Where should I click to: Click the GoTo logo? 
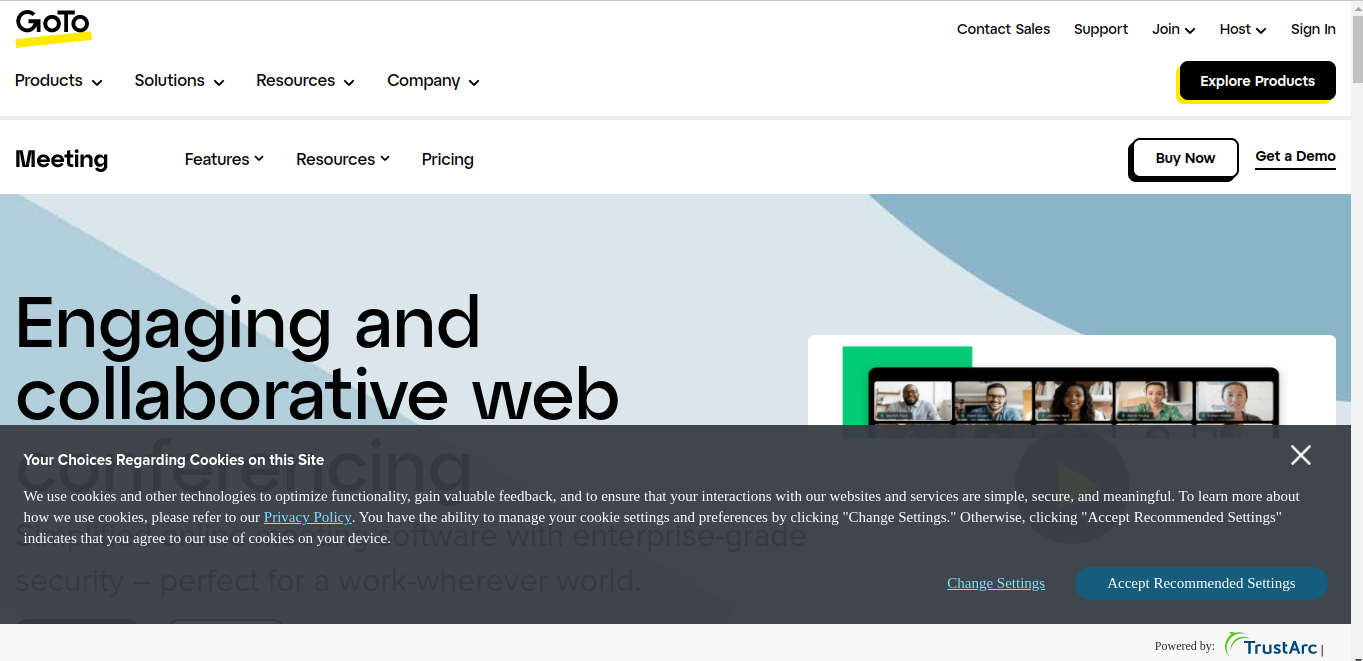53,27
